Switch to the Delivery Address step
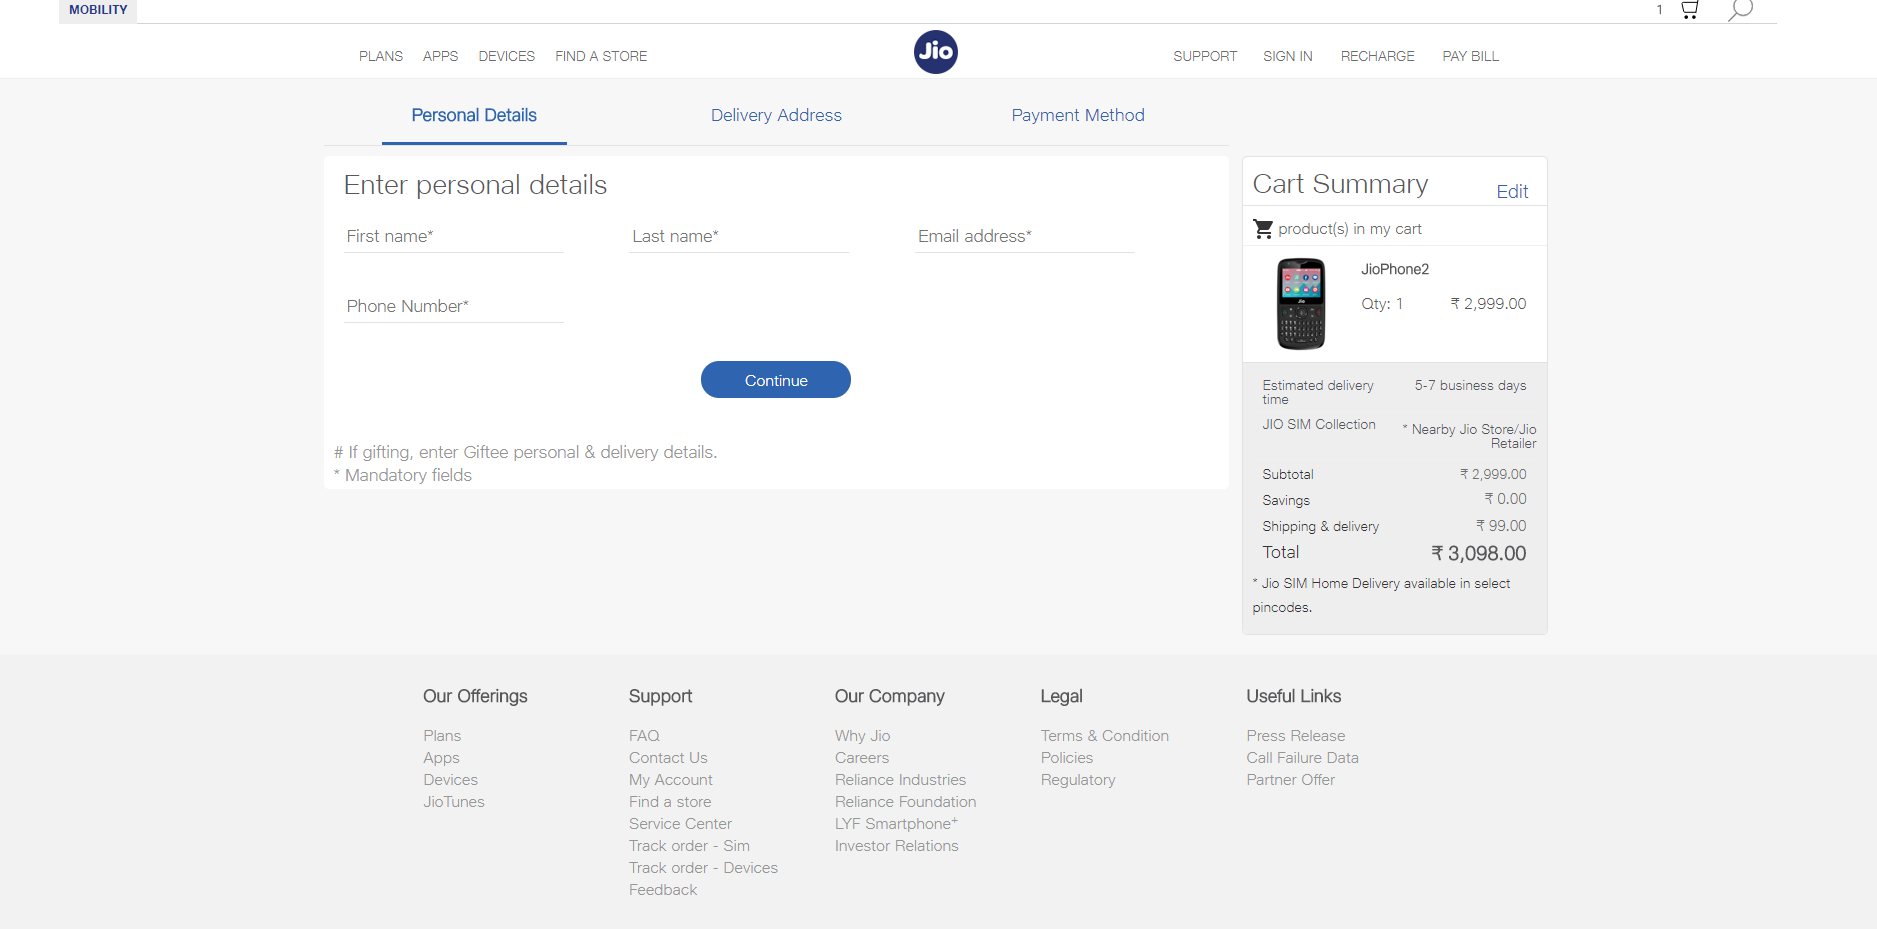 pos(776,115)
